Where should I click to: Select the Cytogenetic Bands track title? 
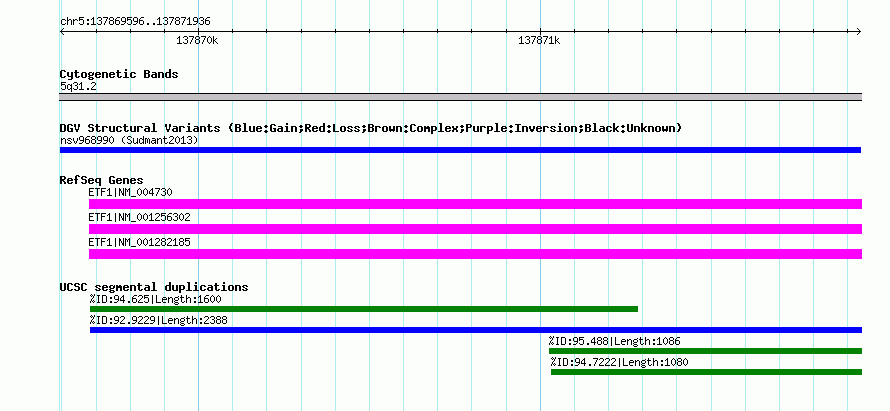coord(119,74)
